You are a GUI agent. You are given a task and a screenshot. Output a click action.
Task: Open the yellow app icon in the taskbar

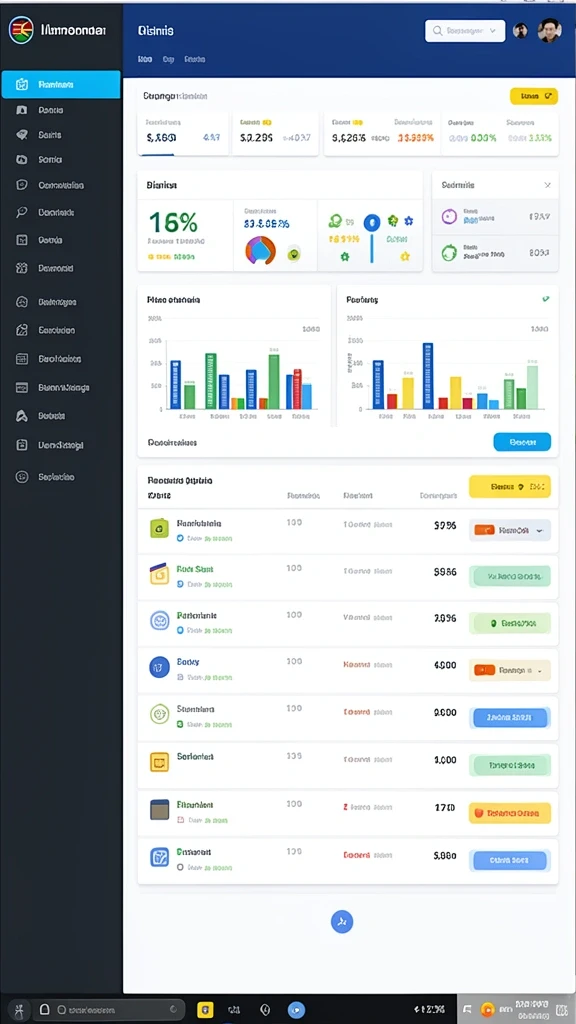click(205, 1009)
